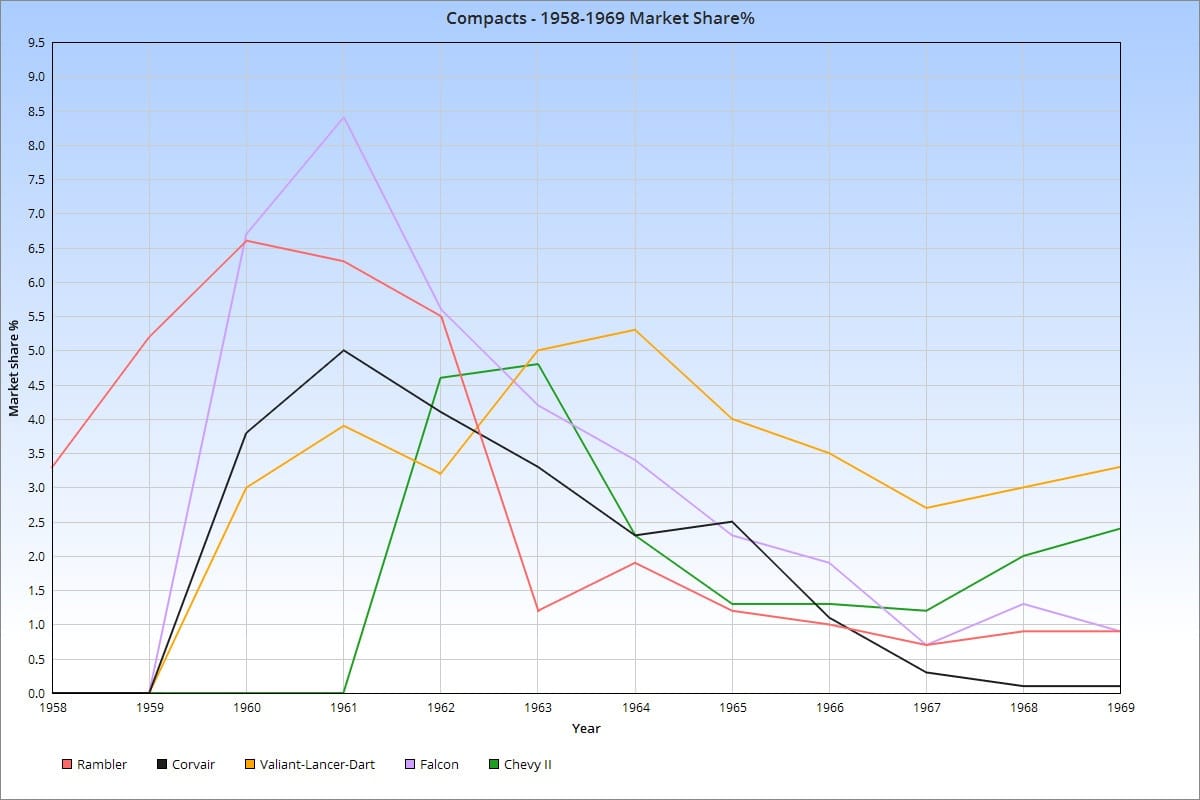Click the 1969 x-axis label
The image size is (1200, 800).
(1120, 708)
